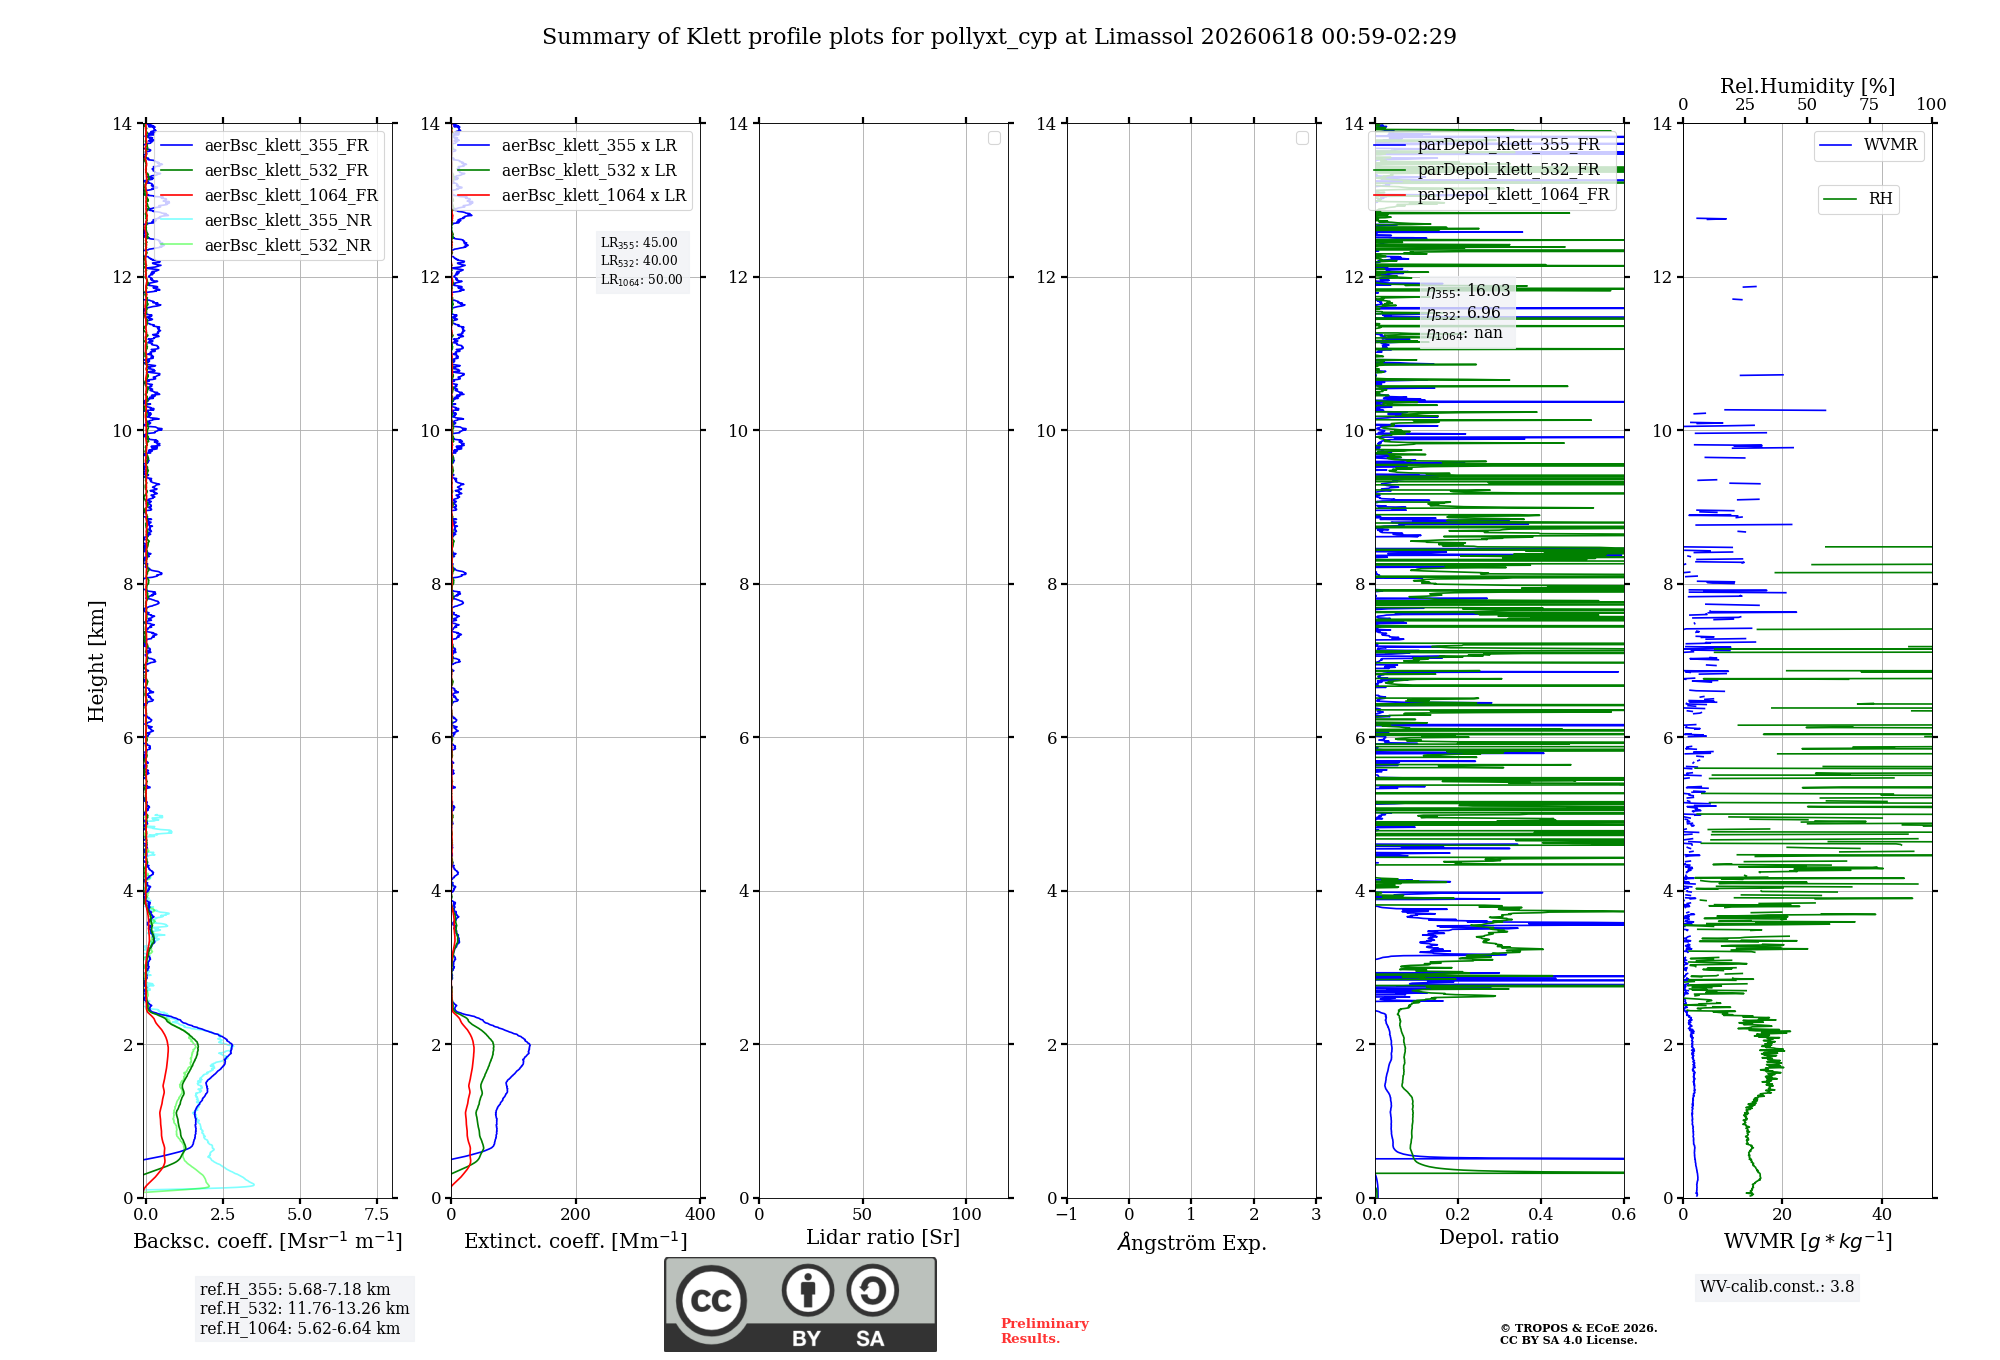Click the blue line swatch for aerBsc_klett_355_FR
Viewport: 2000px width, 1360px height.
[x=177, y=145]
